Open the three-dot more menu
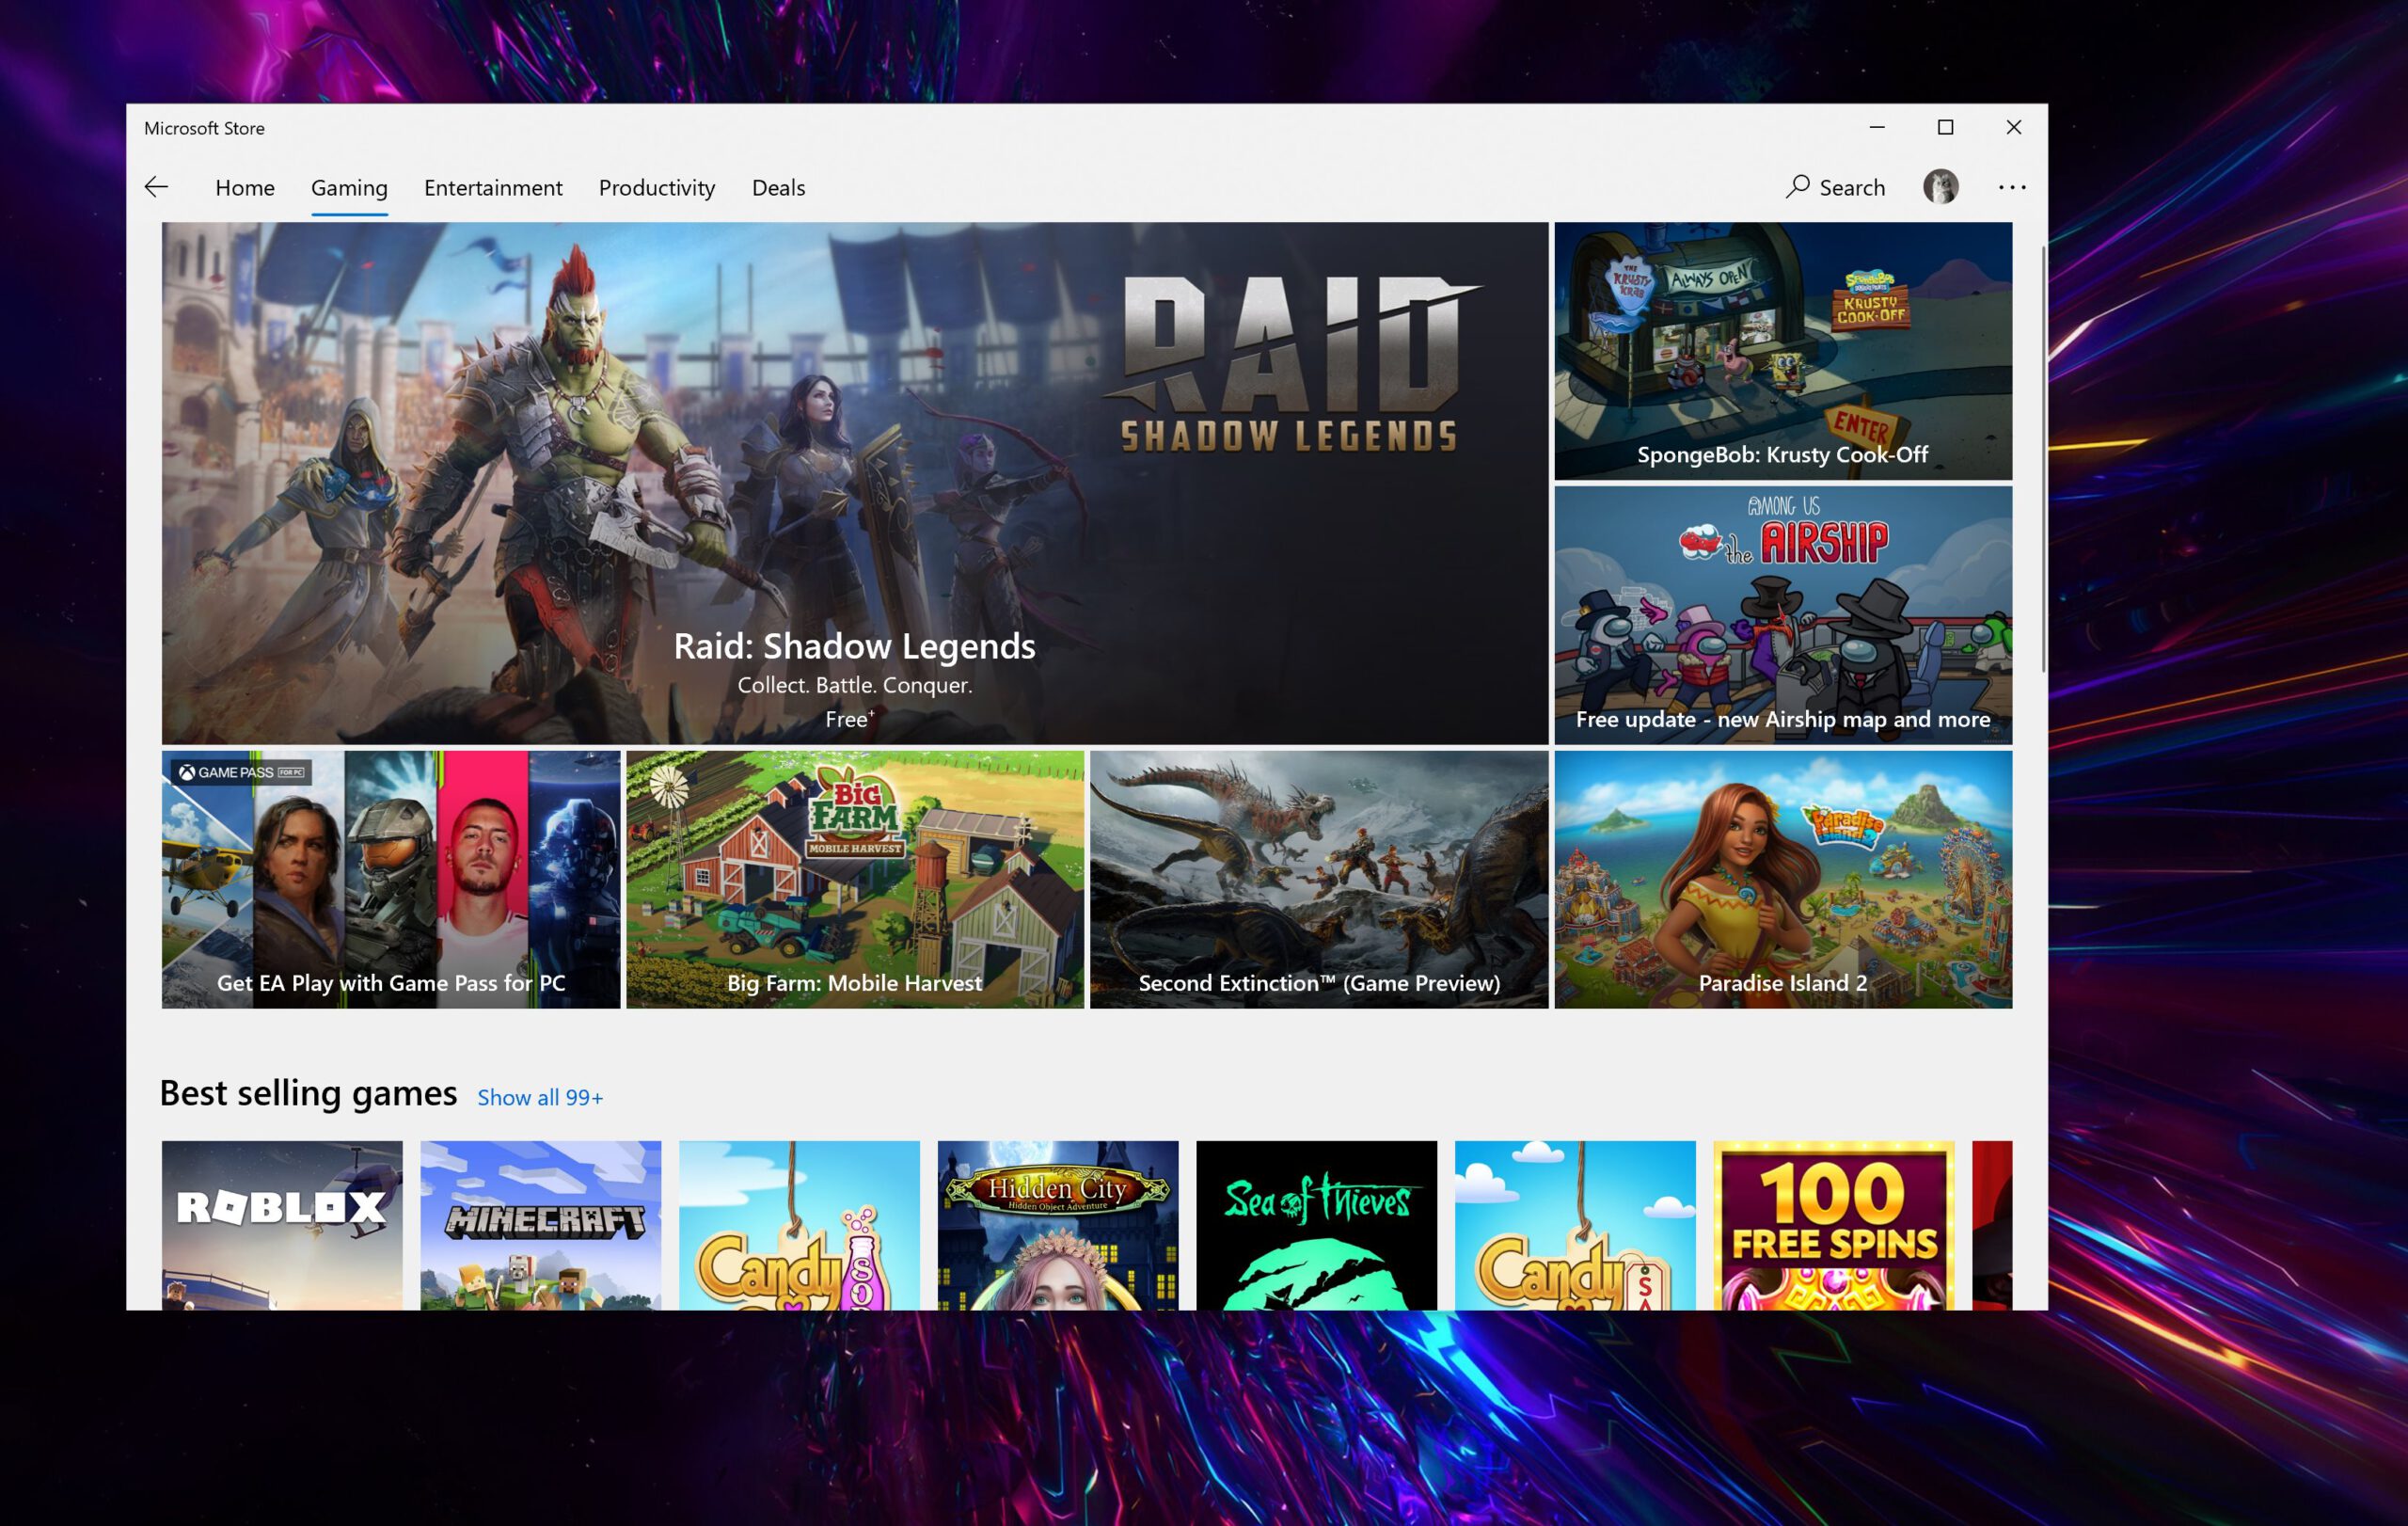This screenshot has height=1526, width=2408. coord(2011,187)
